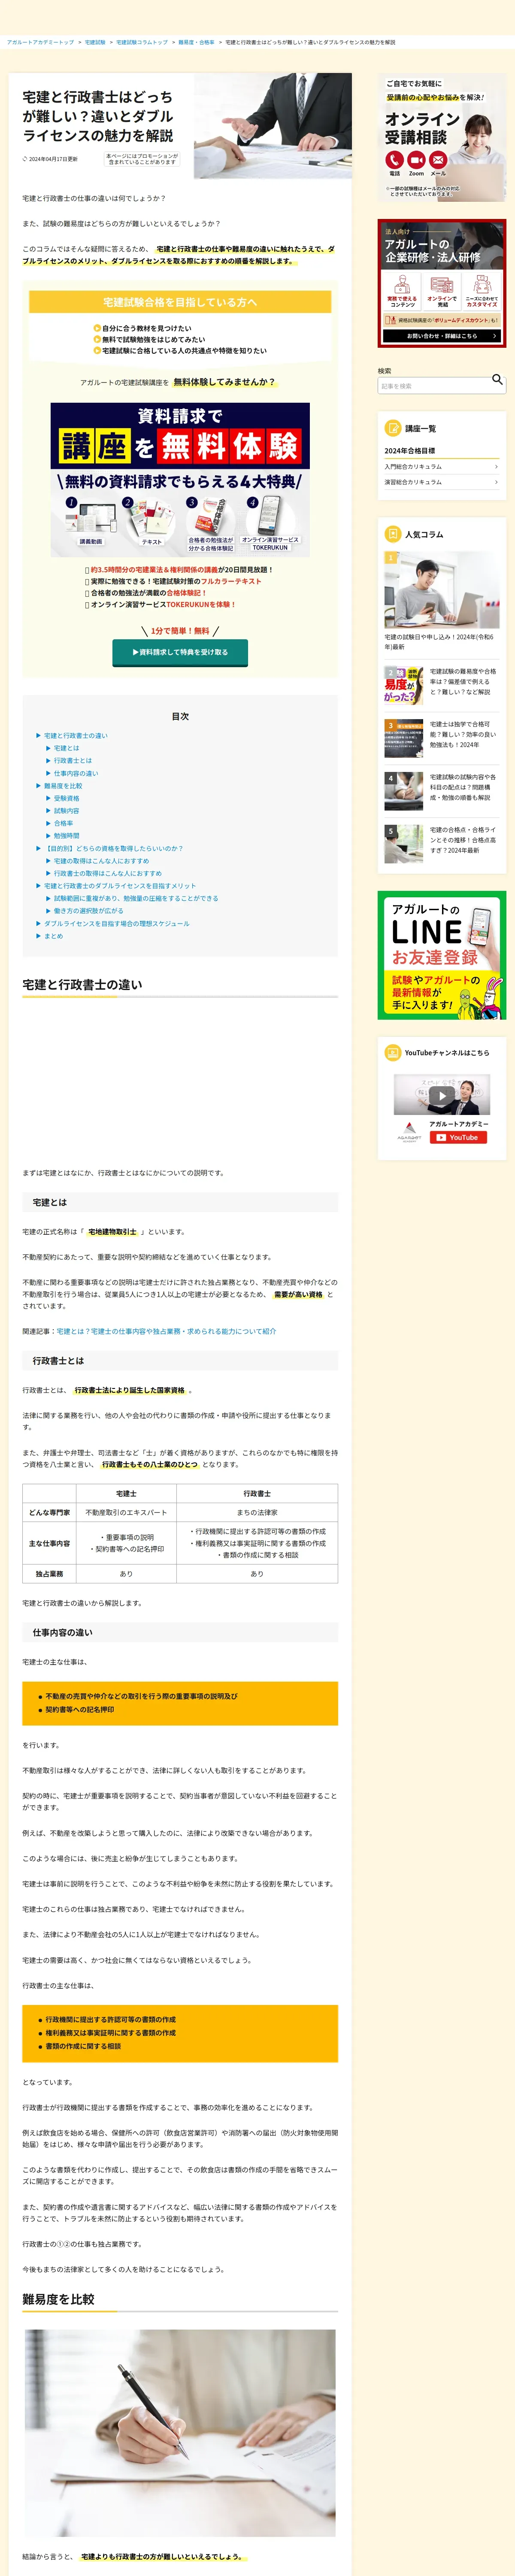
Task: Jump to 宅建とは in table of contents
Action: [66, 748]
